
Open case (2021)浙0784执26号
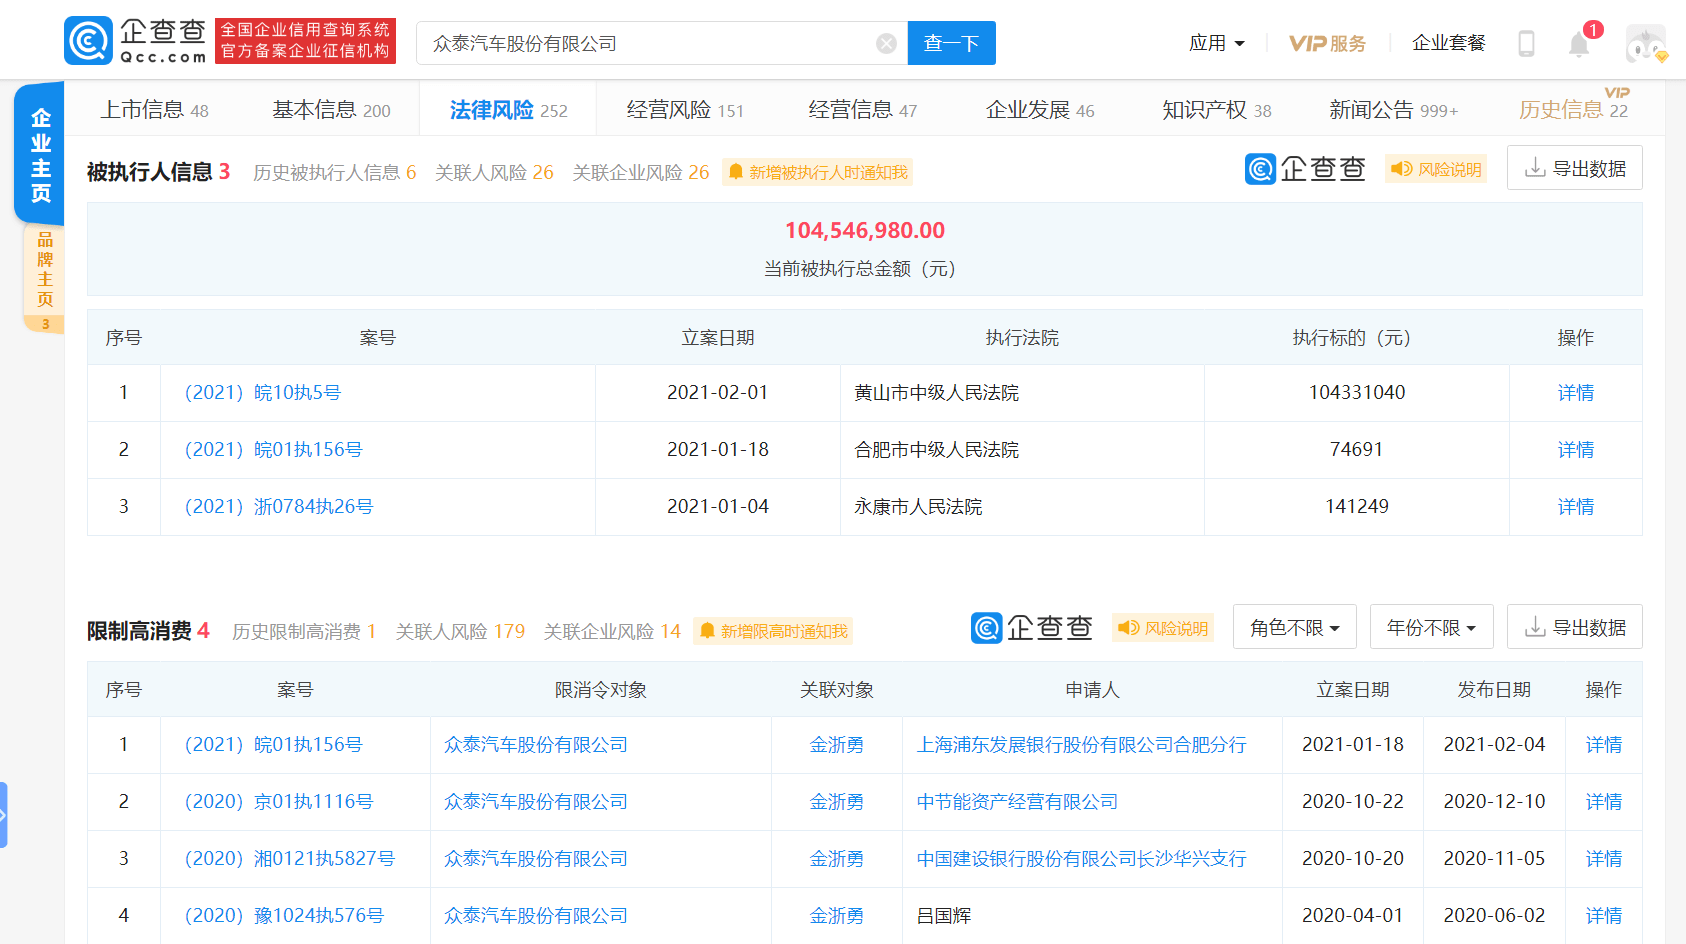click(279, 507)
